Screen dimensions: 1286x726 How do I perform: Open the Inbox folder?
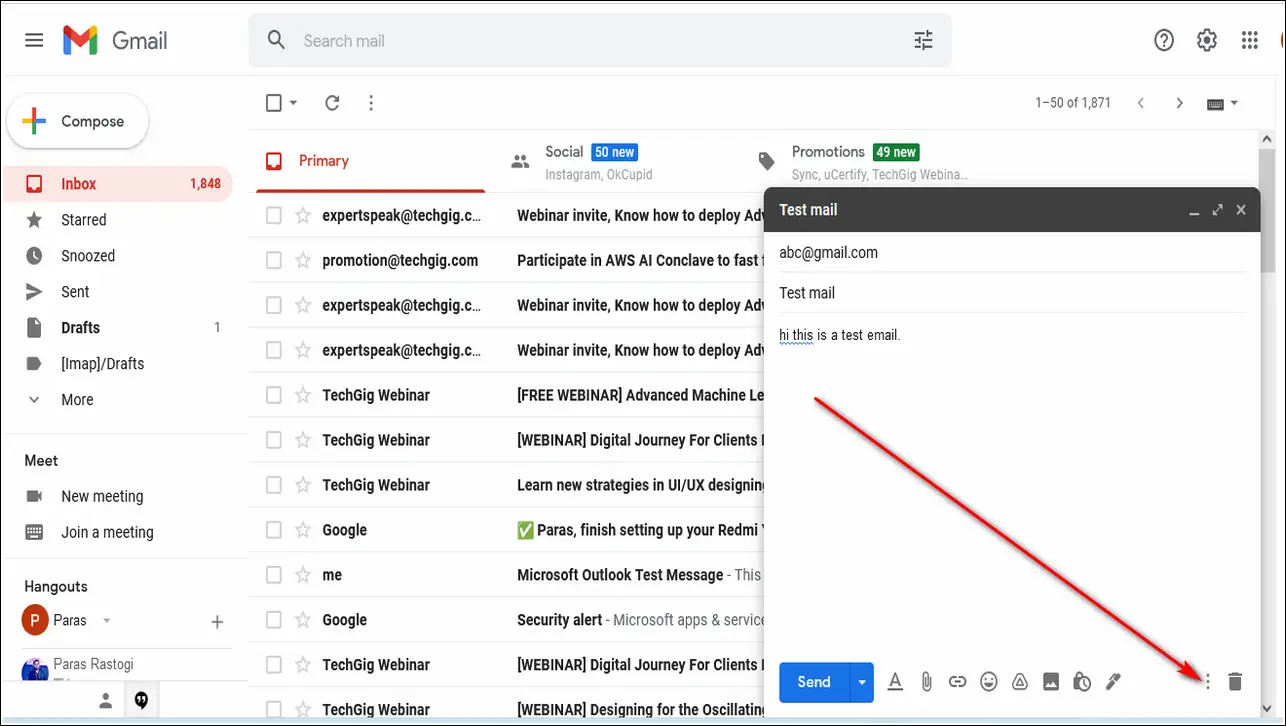118,184
